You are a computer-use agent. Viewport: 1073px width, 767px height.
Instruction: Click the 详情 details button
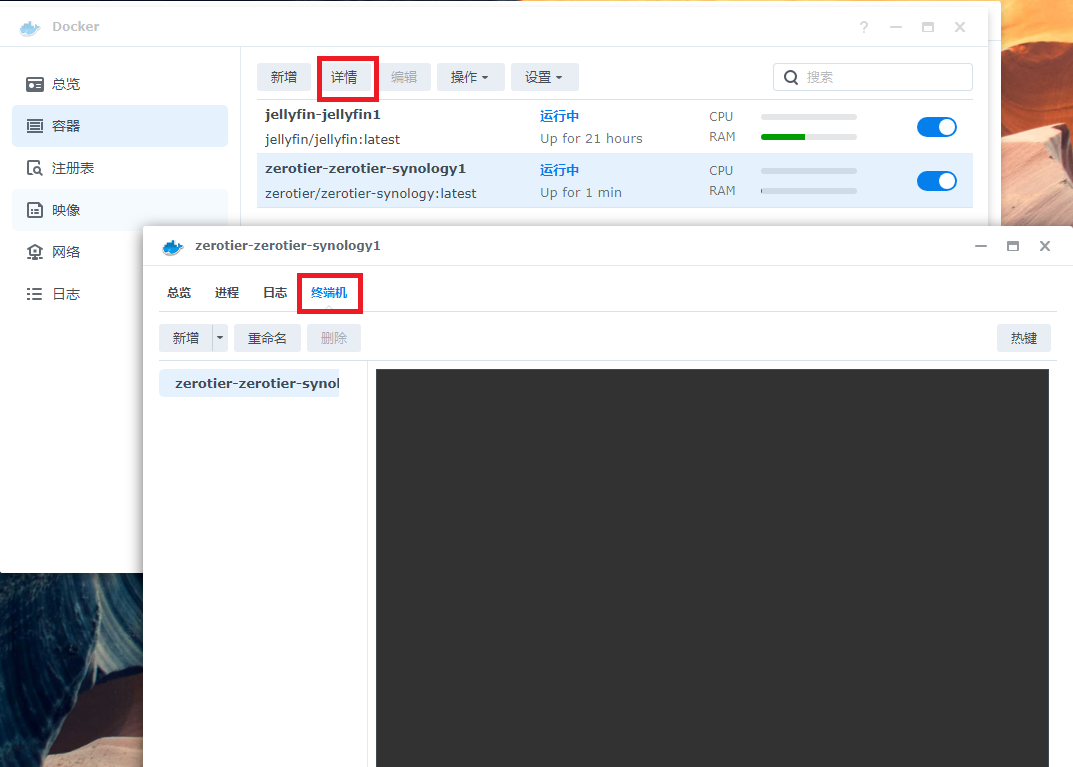[344, 77]
